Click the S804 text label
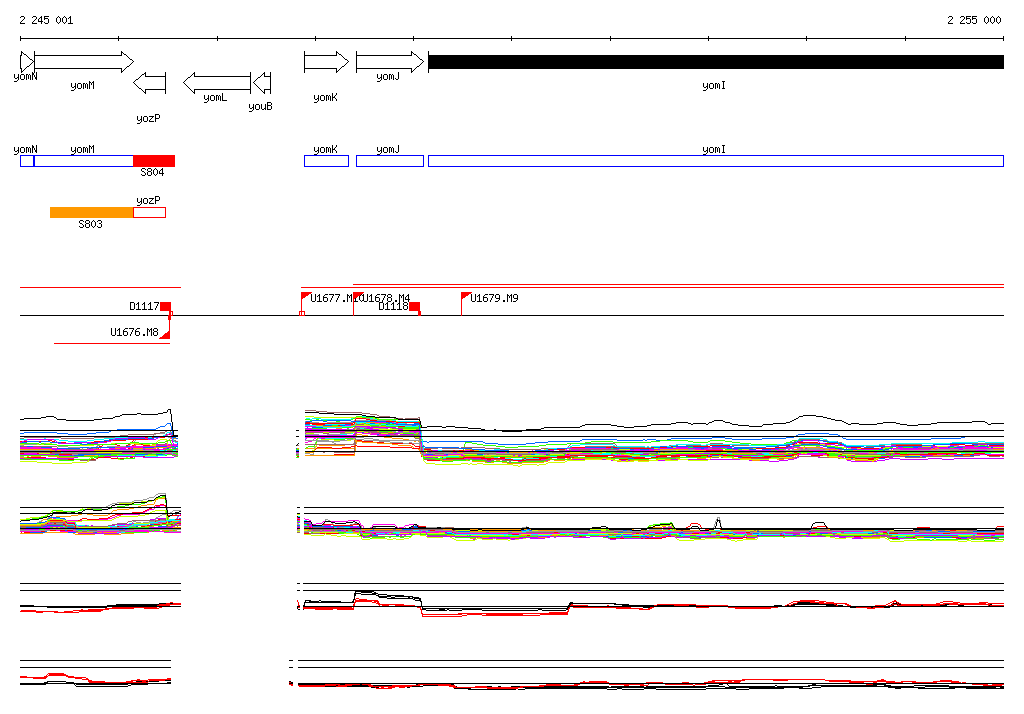This screenshot has height=714, width=1024. tap(152, 172)
